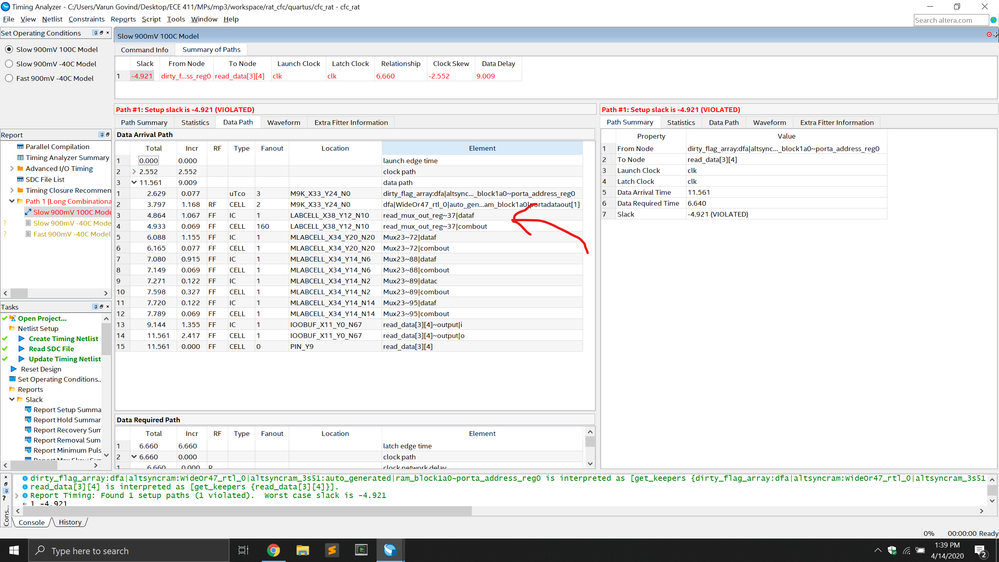Open Google Chrome from the taskbar
Screen dimensions: 999x562
pos(273,550)
